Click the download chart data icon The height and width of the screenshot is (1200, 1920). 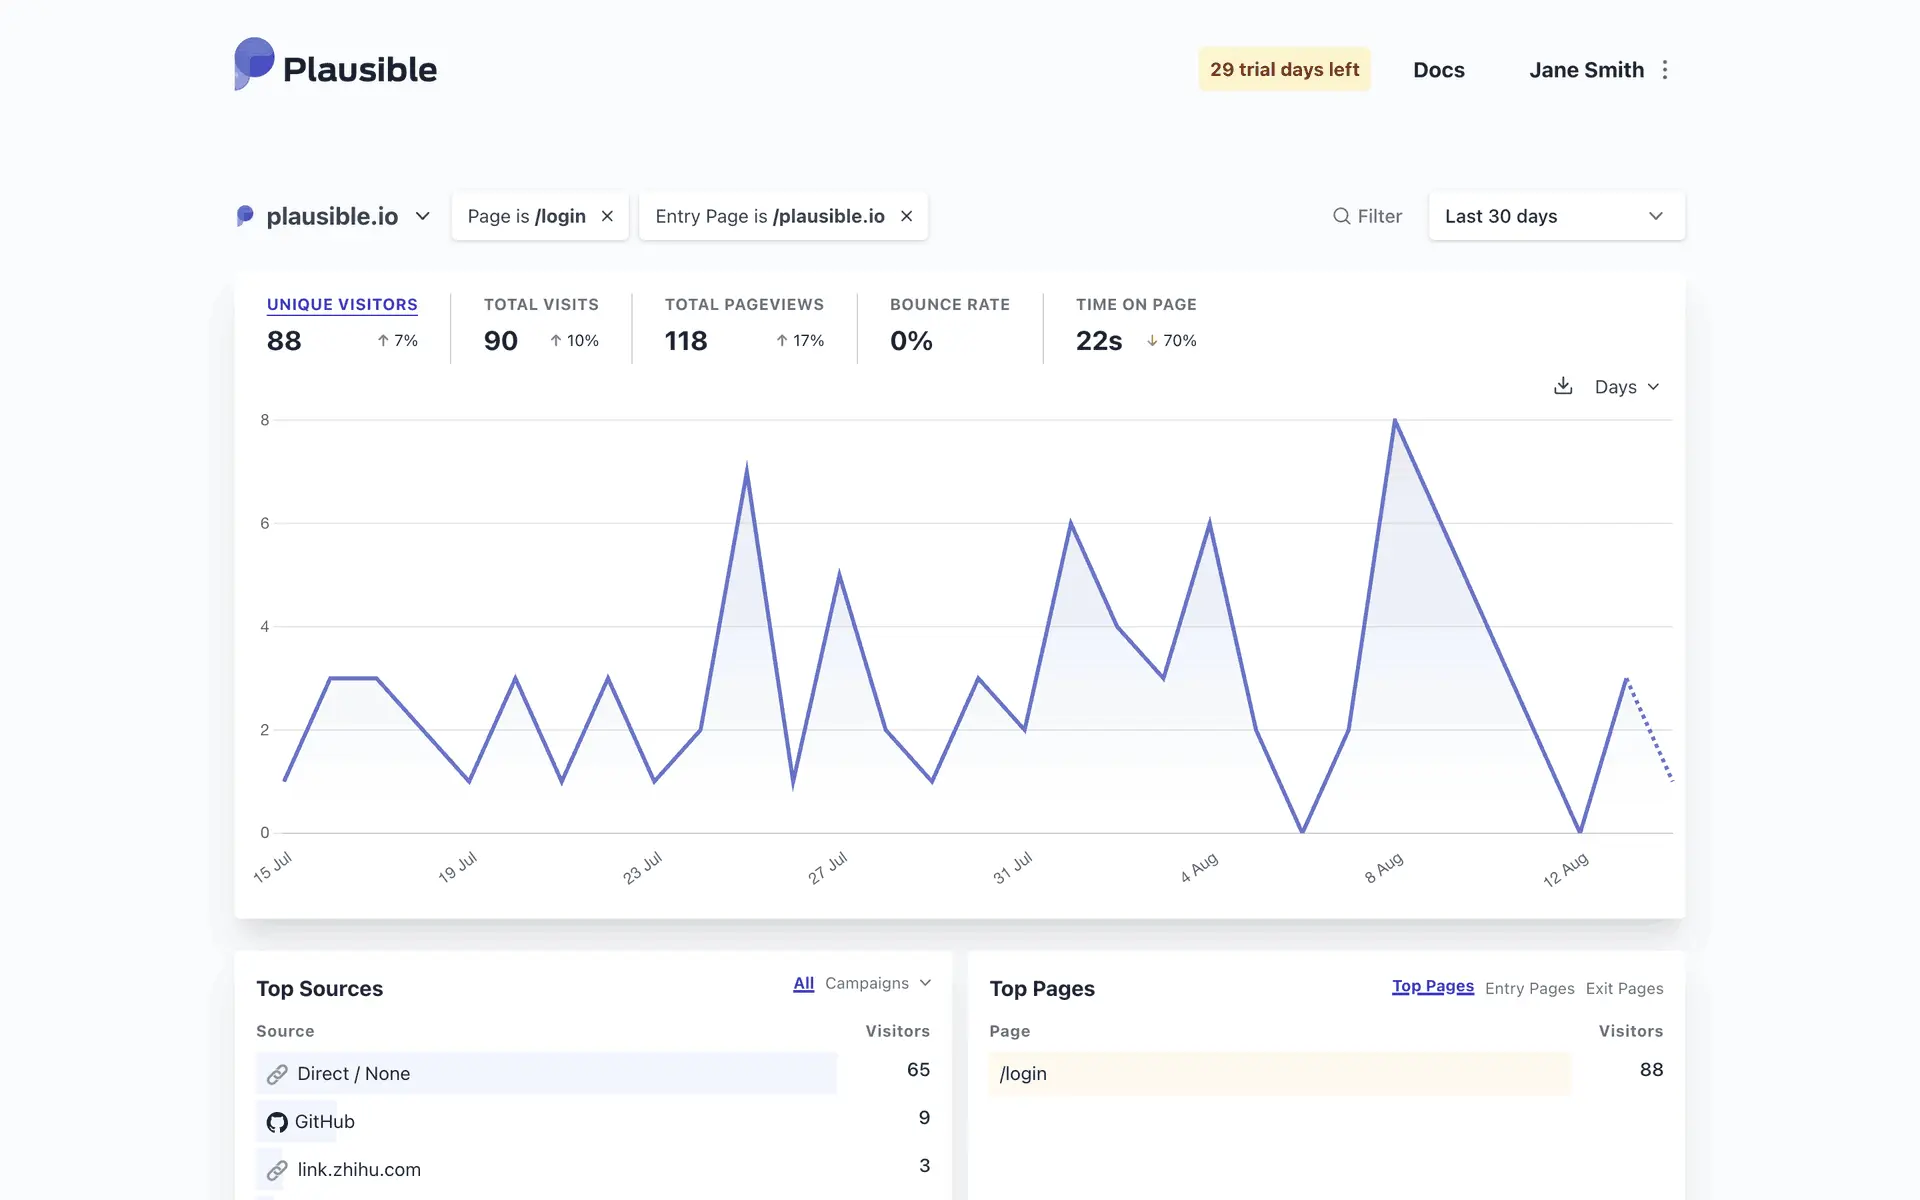point(1563,386)
